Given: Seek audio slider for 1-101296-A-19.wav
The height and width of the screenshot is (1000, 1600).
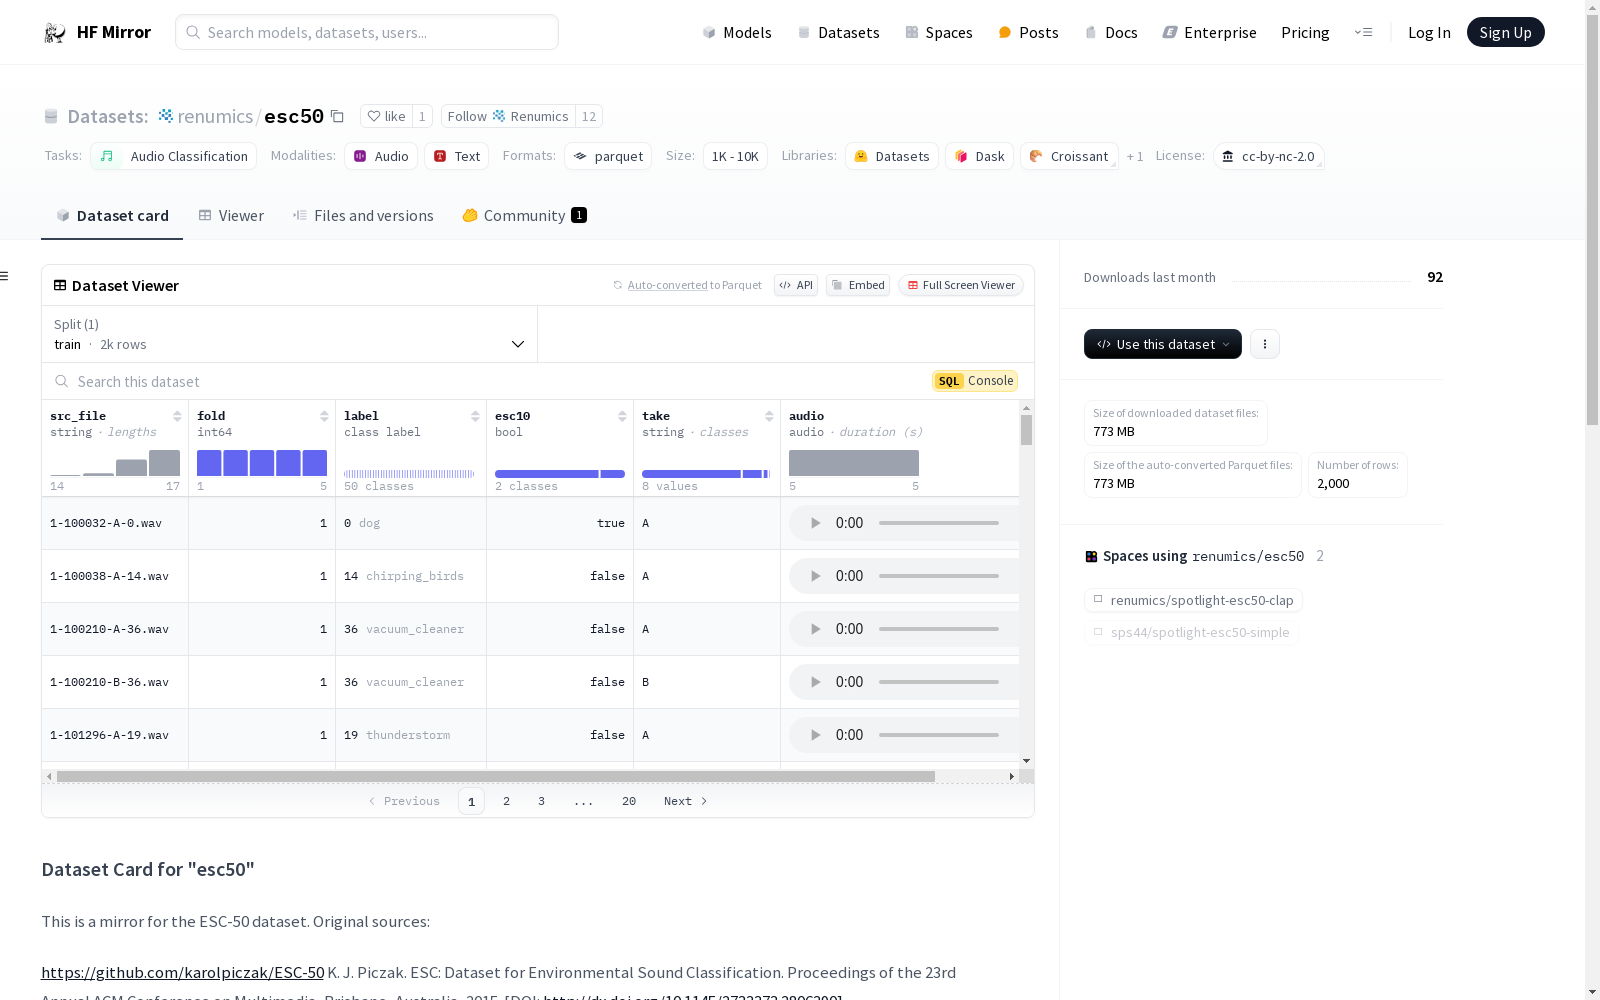Looking at the screenshot, I should [x=939, y=735].
